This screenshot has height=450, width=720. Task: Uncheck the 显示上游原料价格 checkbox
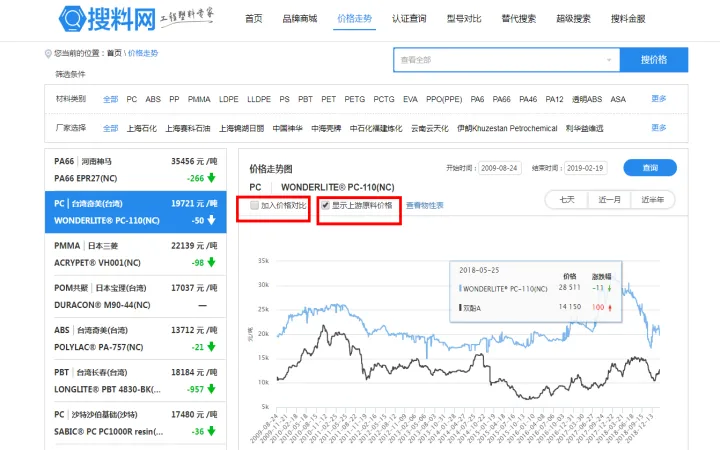[x=325, y=205]
